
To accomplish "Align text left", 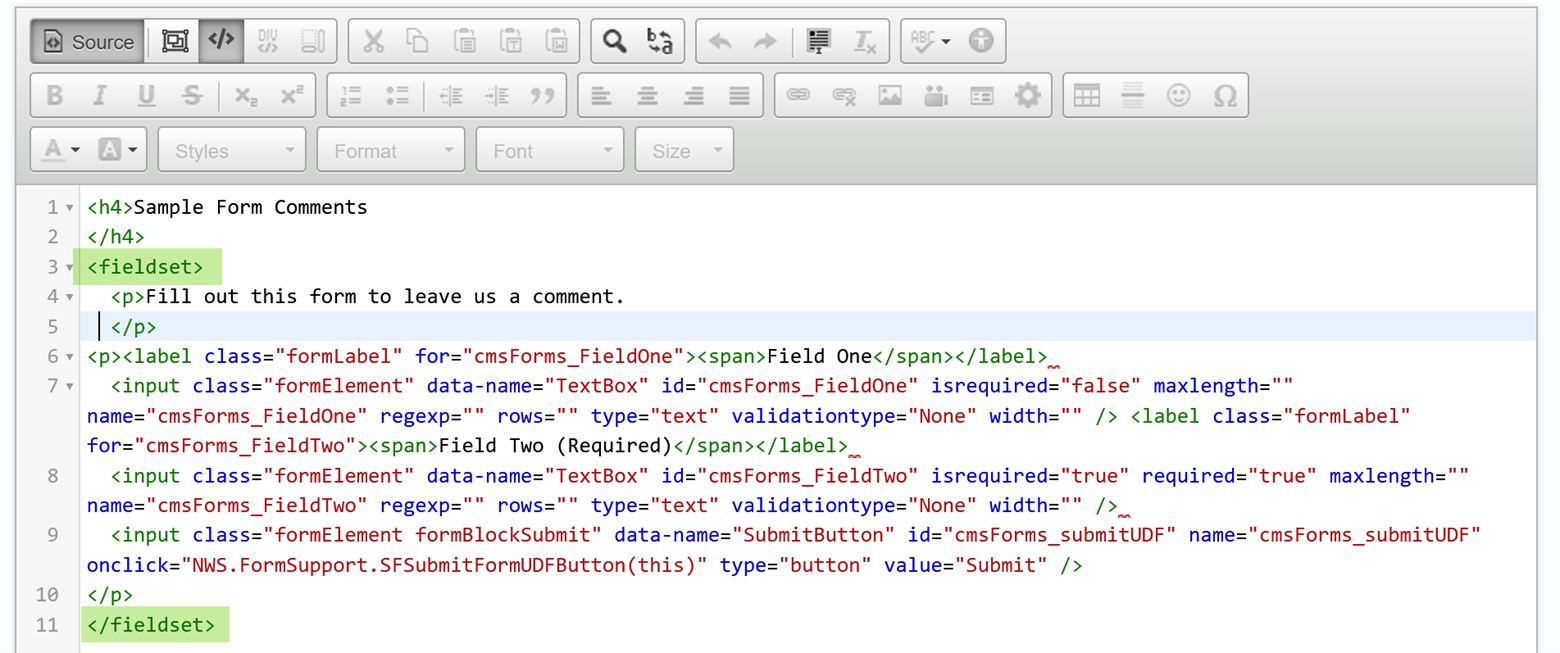I will tap(601, 96).
